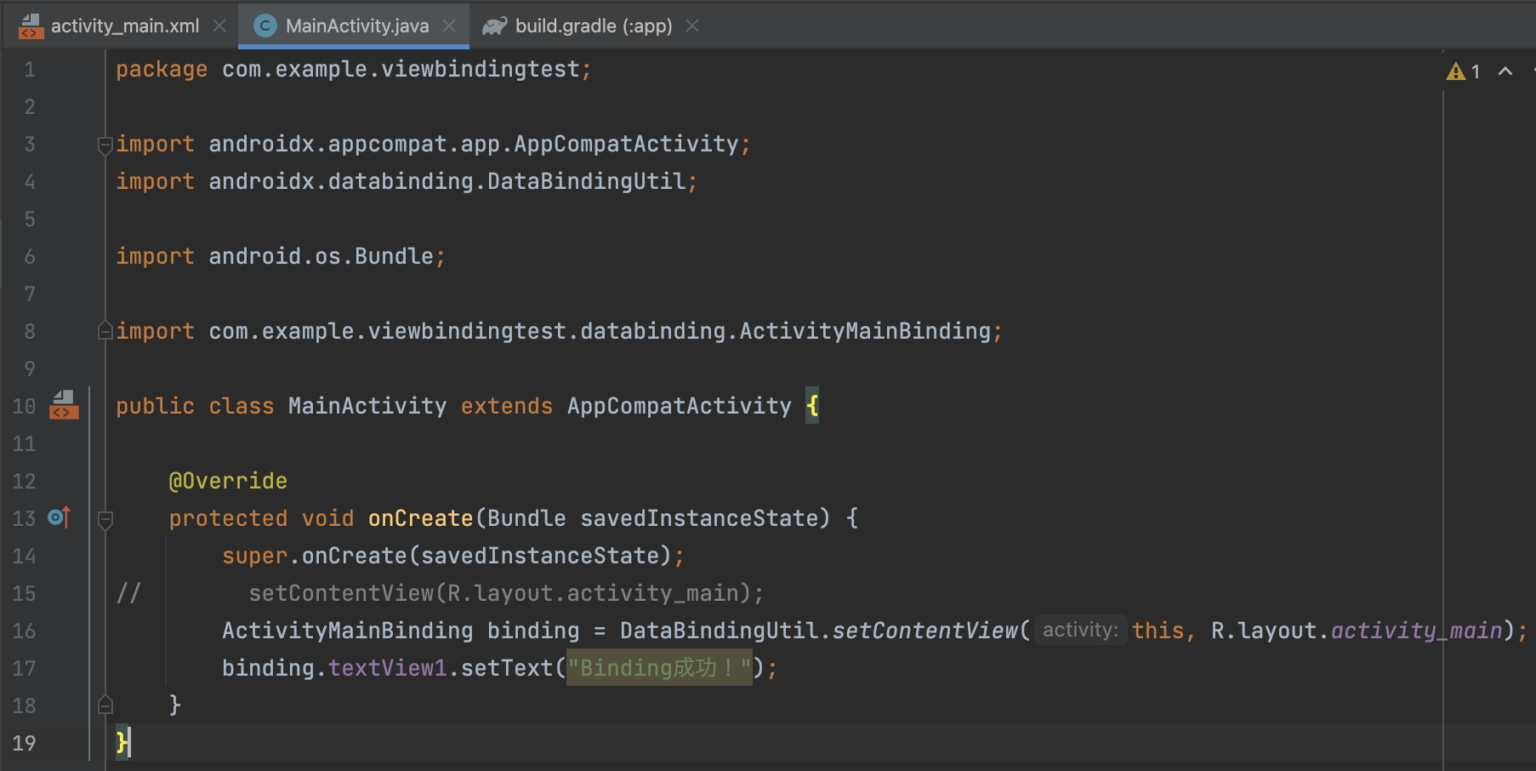The width and height of the screenshot is (1536, 771).
Task: Click ActivityMainBinding in the line 8 import
Action: tap(865, 330)
